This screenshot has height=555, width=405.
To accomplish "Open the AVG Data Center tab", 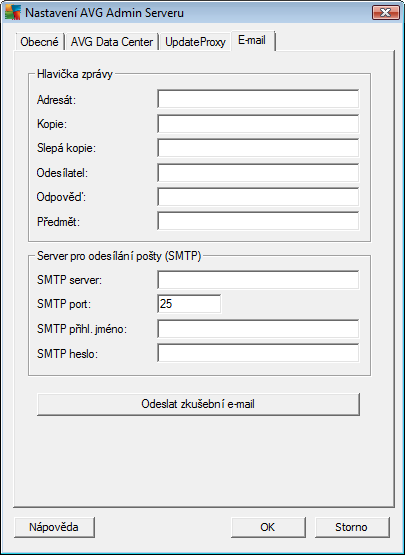I will [112, 42].
